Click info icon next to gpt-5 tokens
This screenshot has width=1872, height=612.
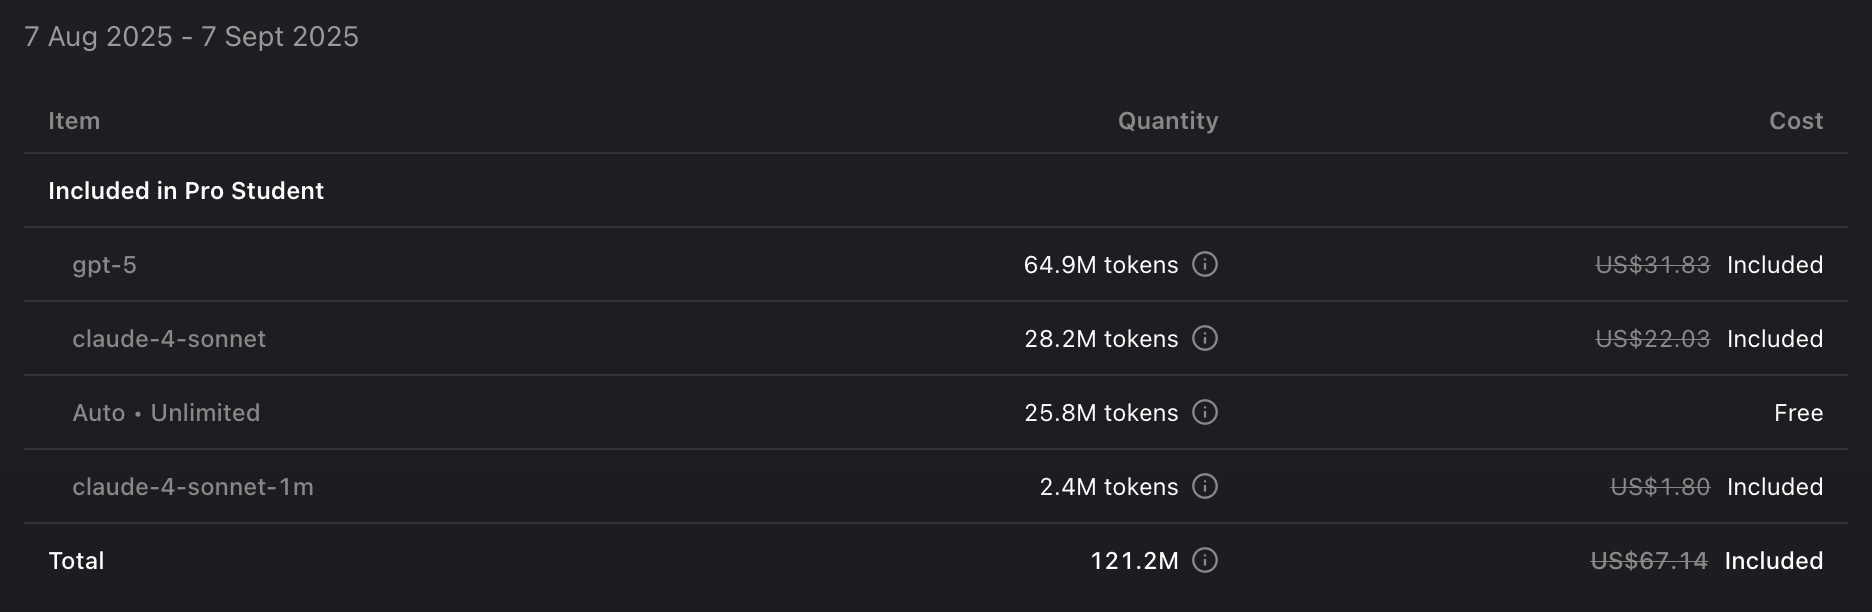1205,265
